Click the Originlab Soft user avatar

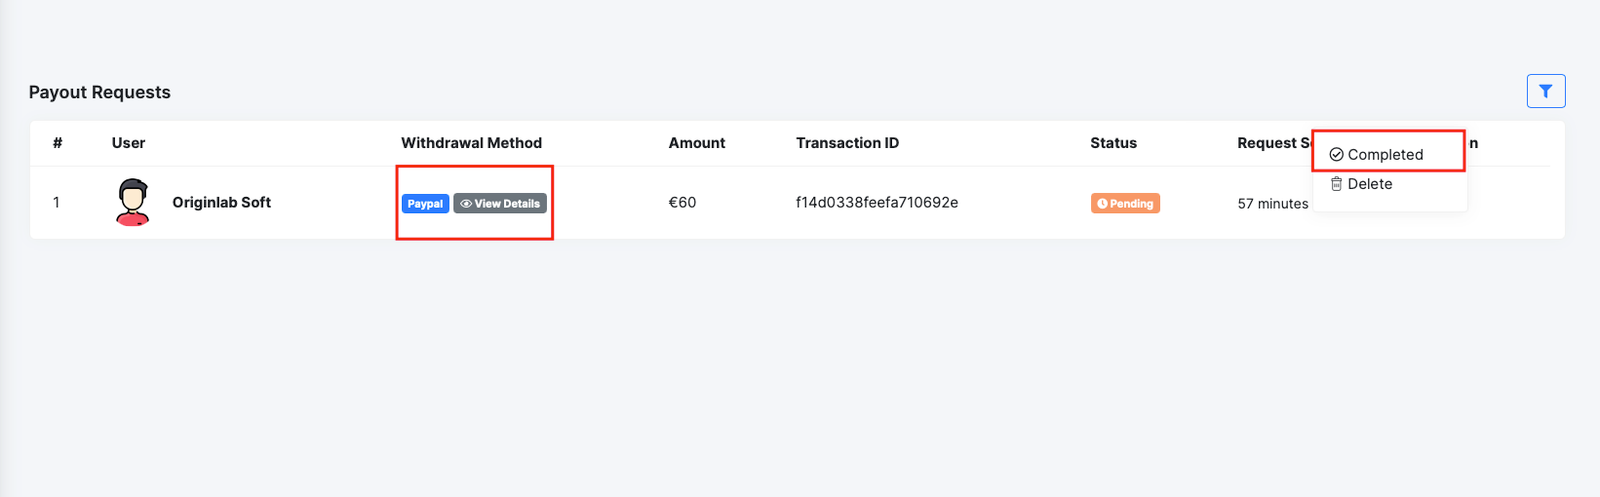click(x=133, y=202)
